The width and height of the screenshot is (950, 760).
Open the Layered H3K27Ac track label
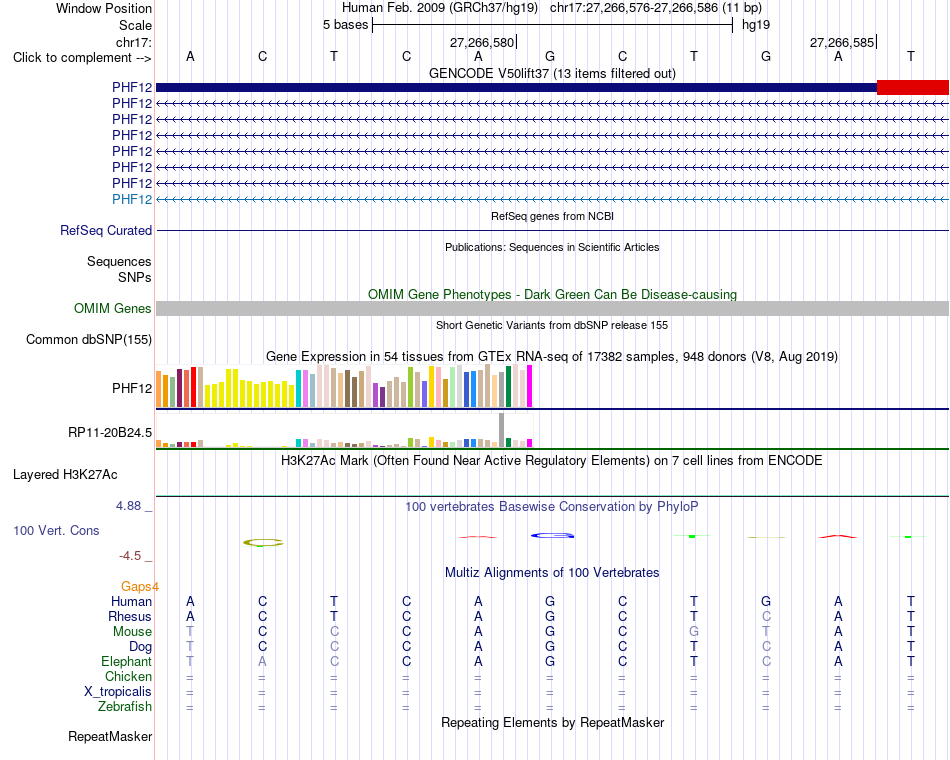click(x=65, y=475)
